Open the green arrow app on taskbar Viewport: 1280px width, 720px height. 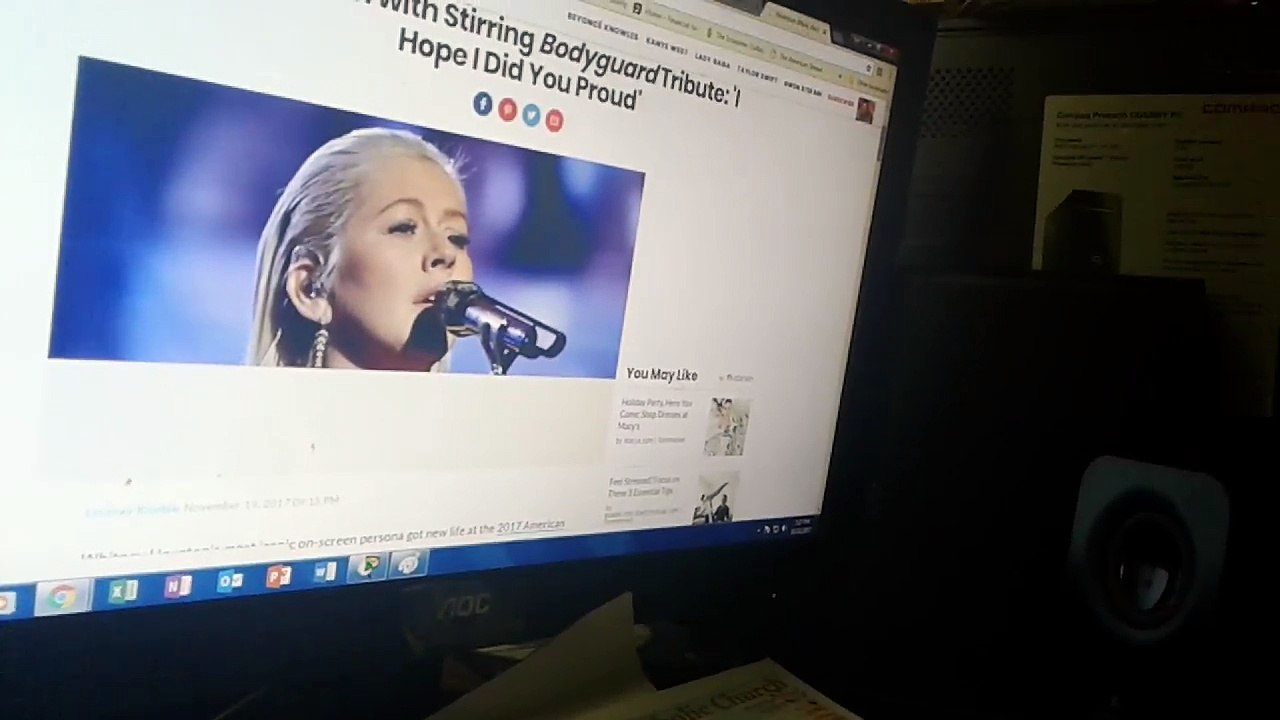coord(367,567)
